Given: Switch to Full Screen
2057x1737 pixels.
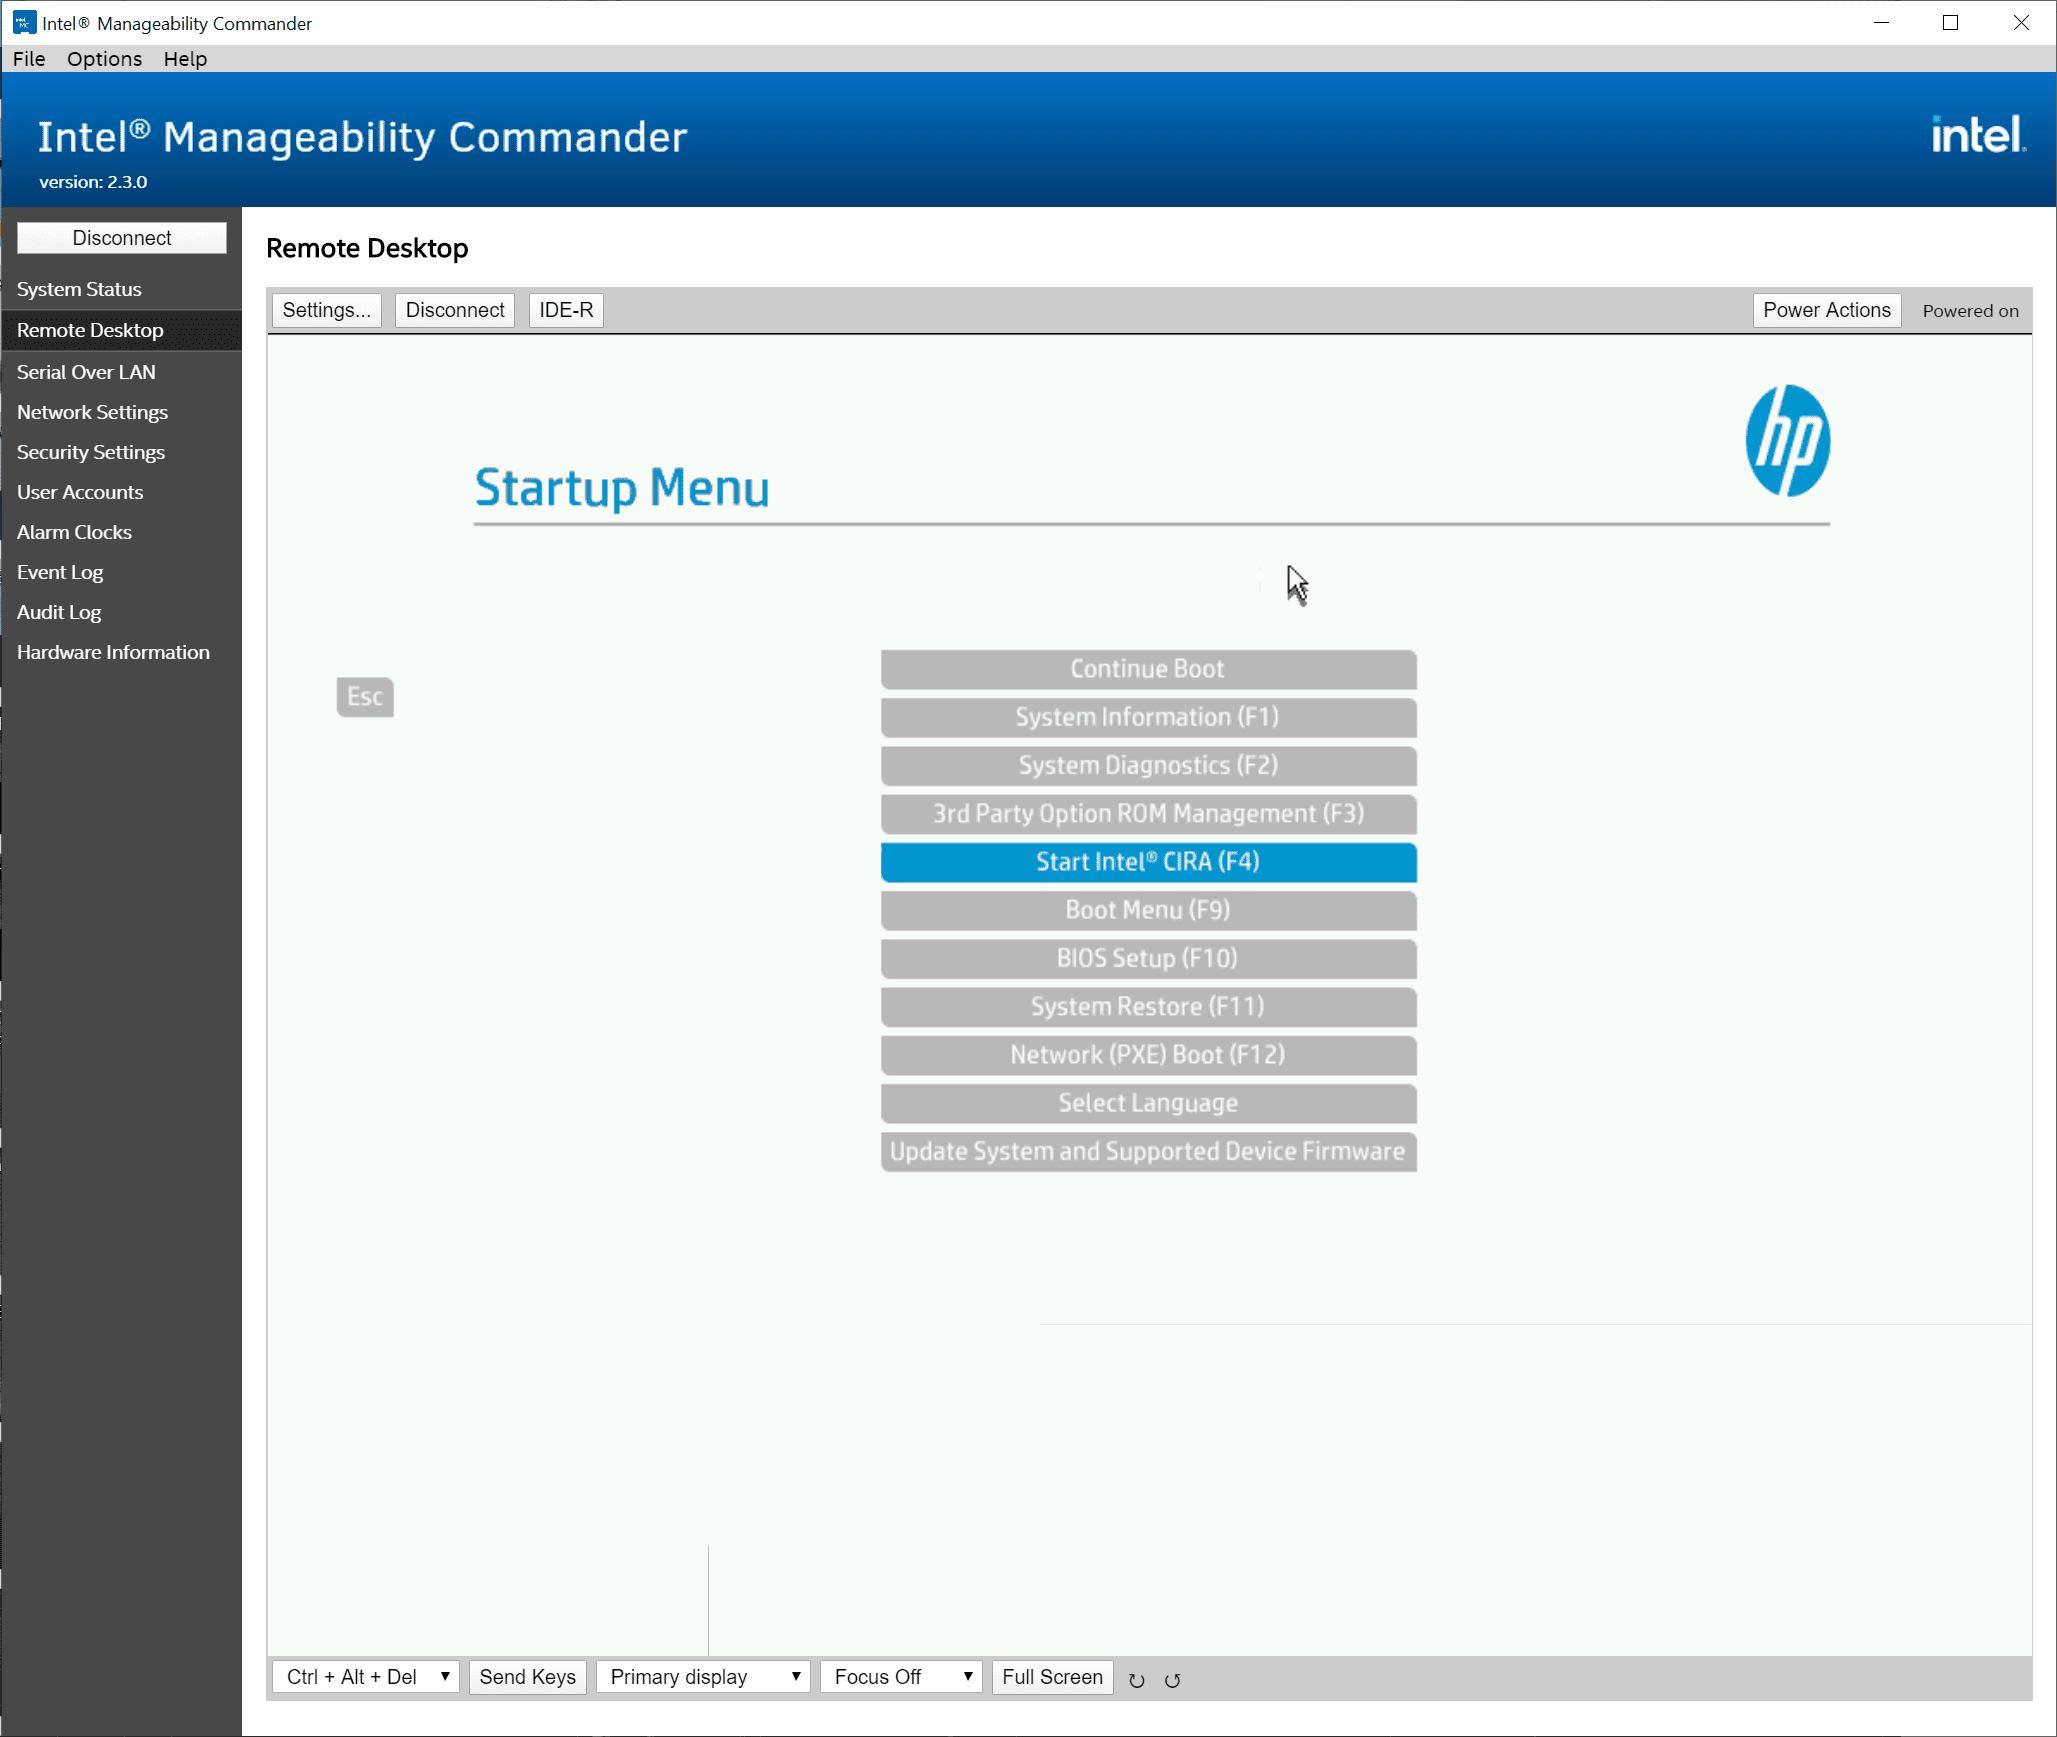Looking at the screenshot, I should pos(1052,1677).
